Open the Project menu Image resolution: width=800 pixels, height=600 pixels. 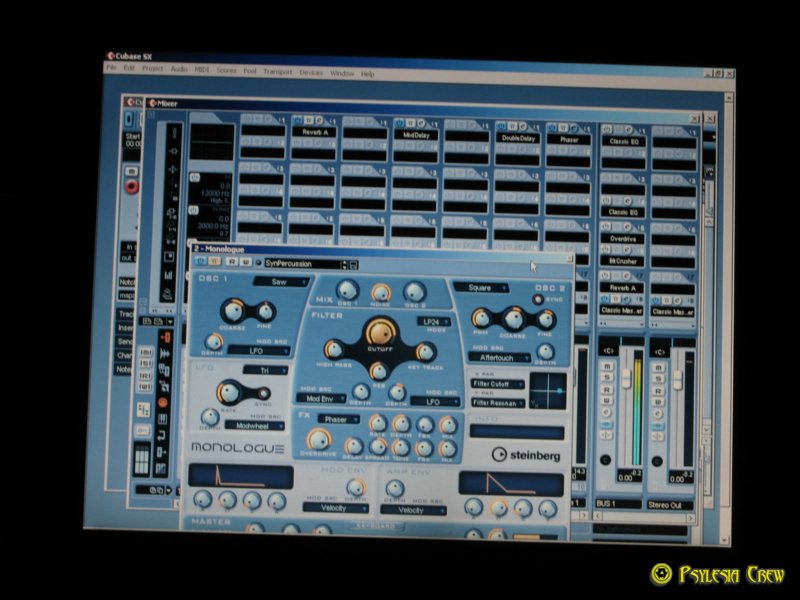[152, 68]
